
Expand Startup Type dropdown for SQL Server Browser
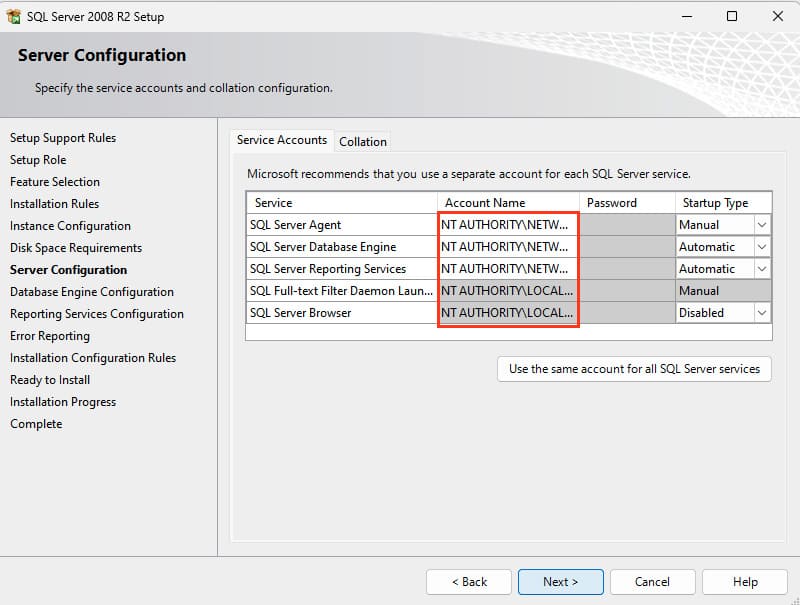[761, 313]
